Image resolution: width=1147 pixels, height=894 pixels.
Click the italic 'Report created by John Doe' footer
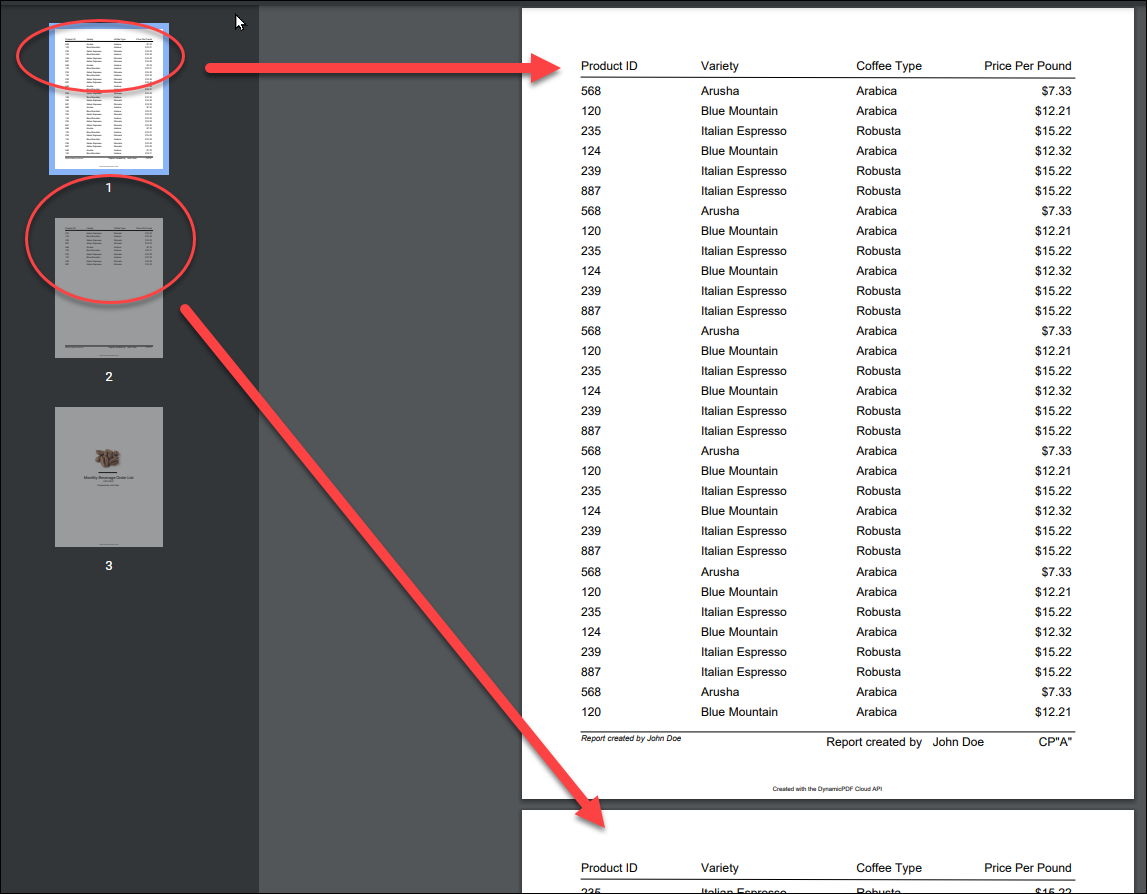click(631, 739)
